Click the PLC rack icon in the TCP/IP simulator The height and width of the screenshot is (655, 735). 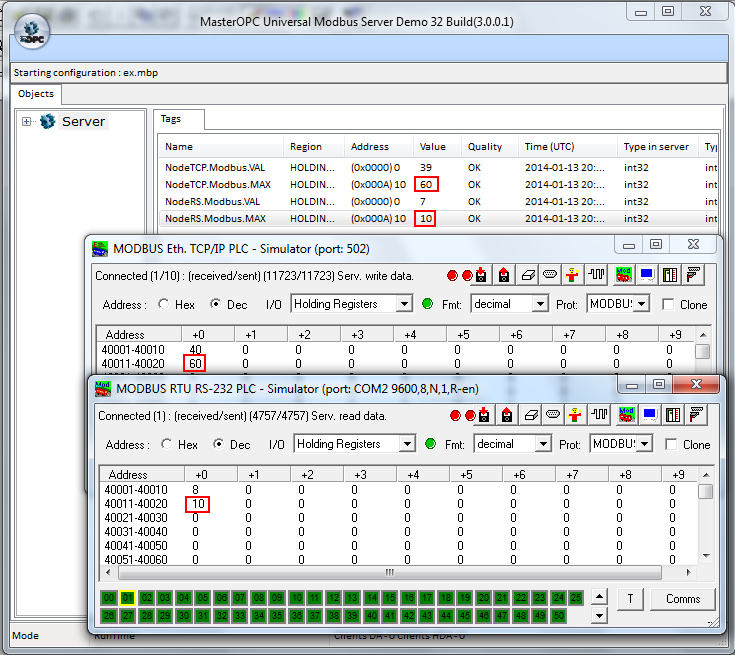tap(670, 275)
